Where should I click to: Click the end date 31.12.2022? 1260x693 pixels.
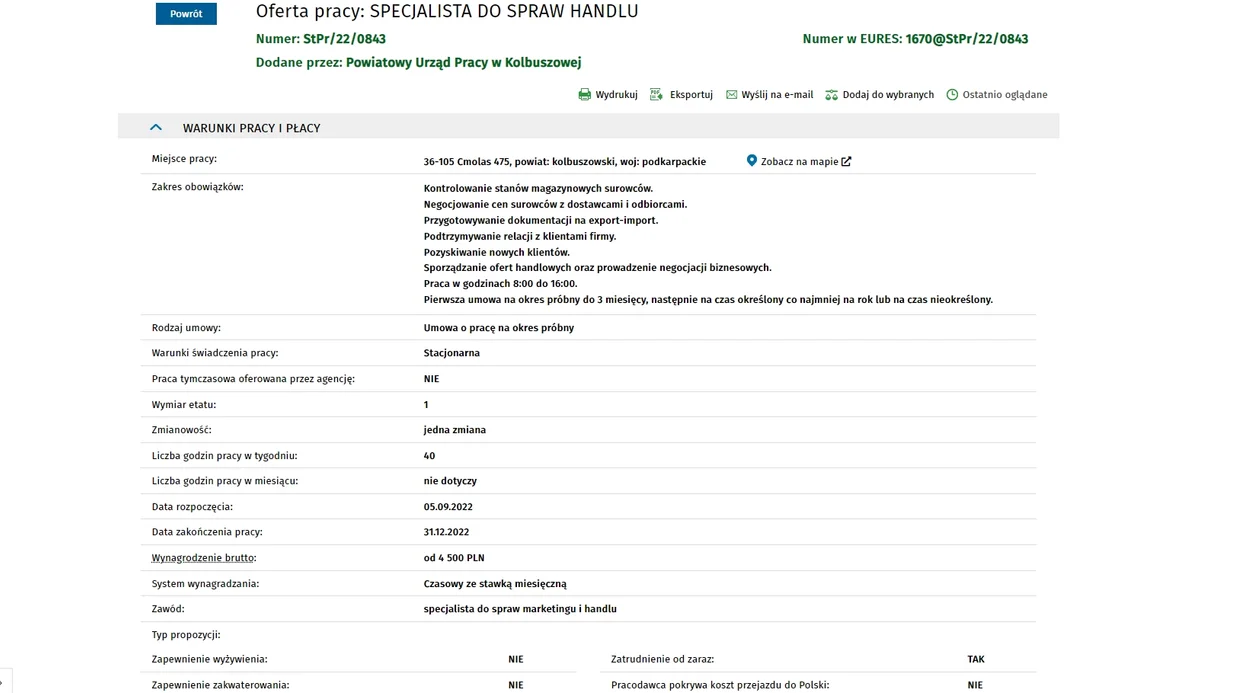[x=446, y=532]
